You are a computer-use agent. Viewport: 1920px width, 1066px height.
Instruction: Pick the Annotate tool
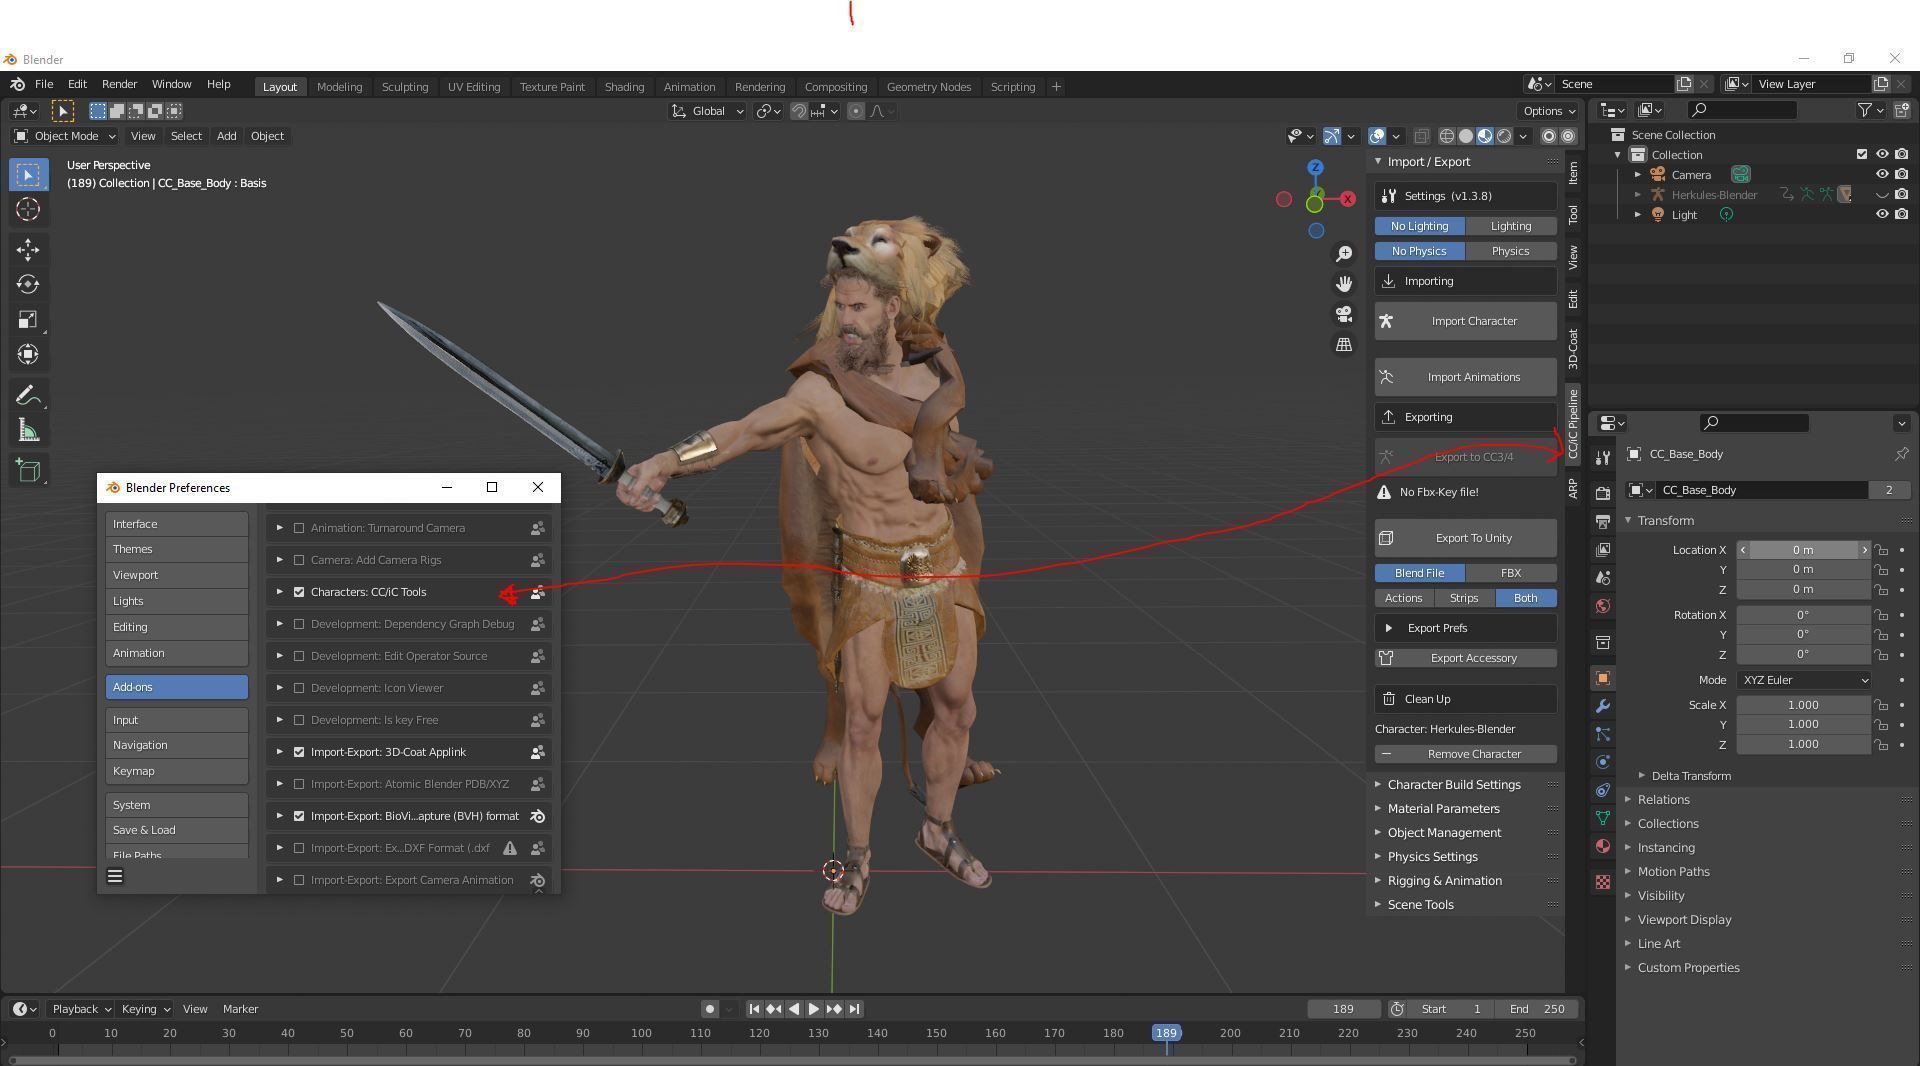click(x=28, y=394)
